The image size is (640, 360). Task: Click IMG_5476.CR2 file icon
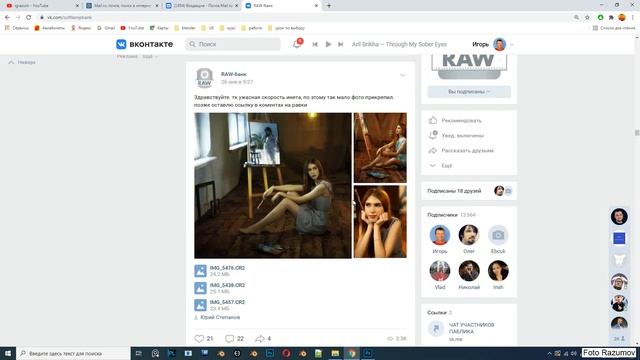200,271
